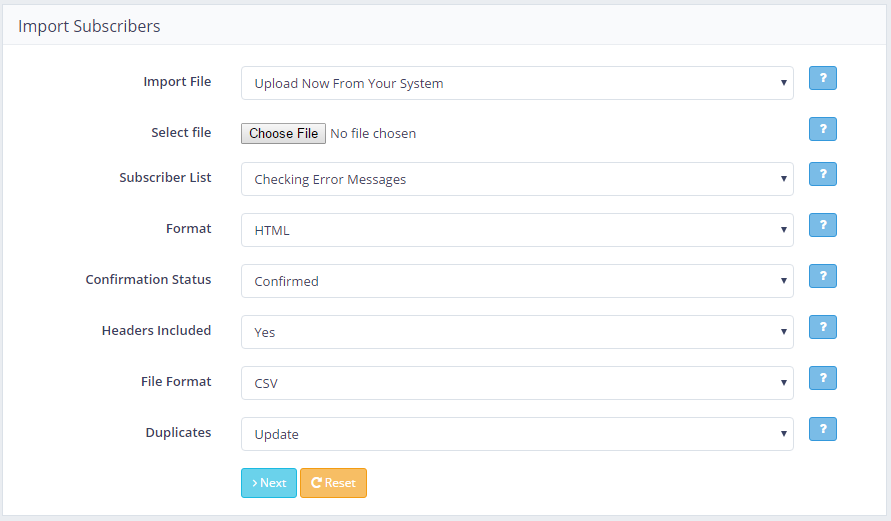
Task: Open help icon for Subscriber List
Action: [822, 174]
